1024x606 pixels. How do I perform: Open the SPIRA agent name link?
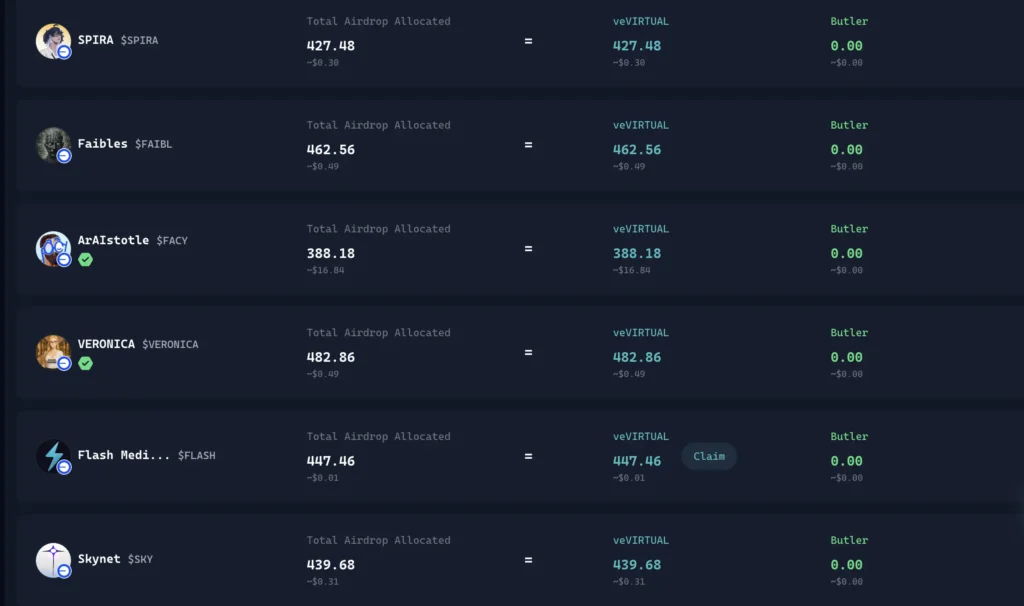tap(96, 40)
